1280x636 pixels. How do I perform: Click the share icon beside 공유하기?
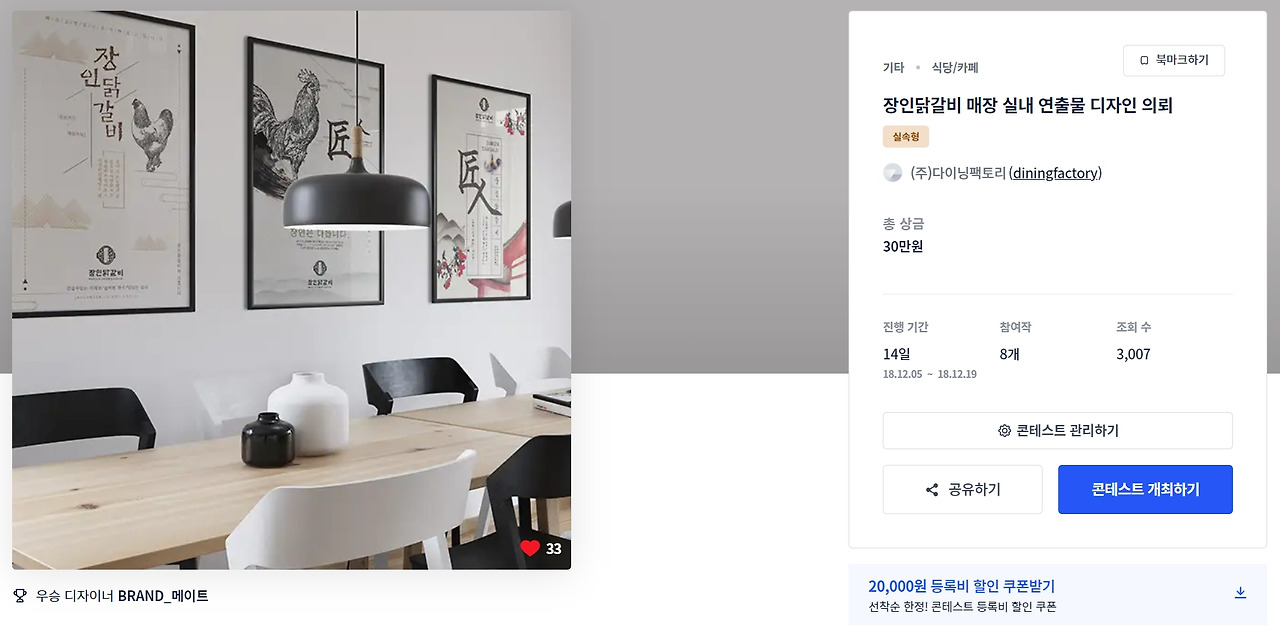tap(932, 490)
